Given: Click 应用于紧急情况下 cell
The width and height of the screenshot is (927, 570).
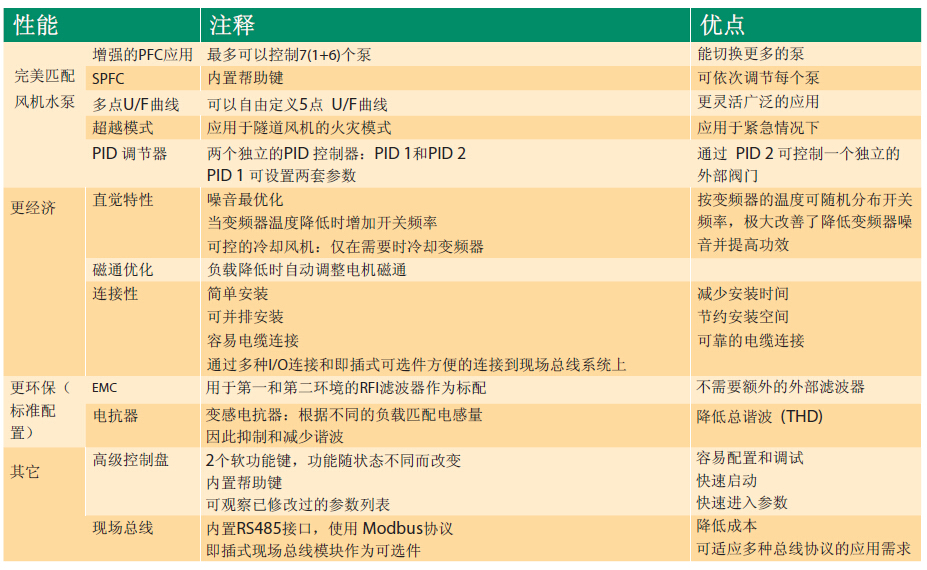Looking at the screenshot, I should (759, 128).
